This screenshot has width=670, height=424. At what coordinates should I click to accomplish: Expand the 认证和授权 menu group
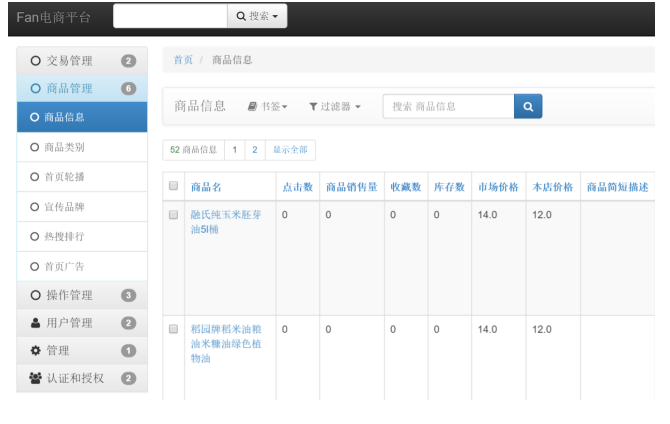(82, 378)
